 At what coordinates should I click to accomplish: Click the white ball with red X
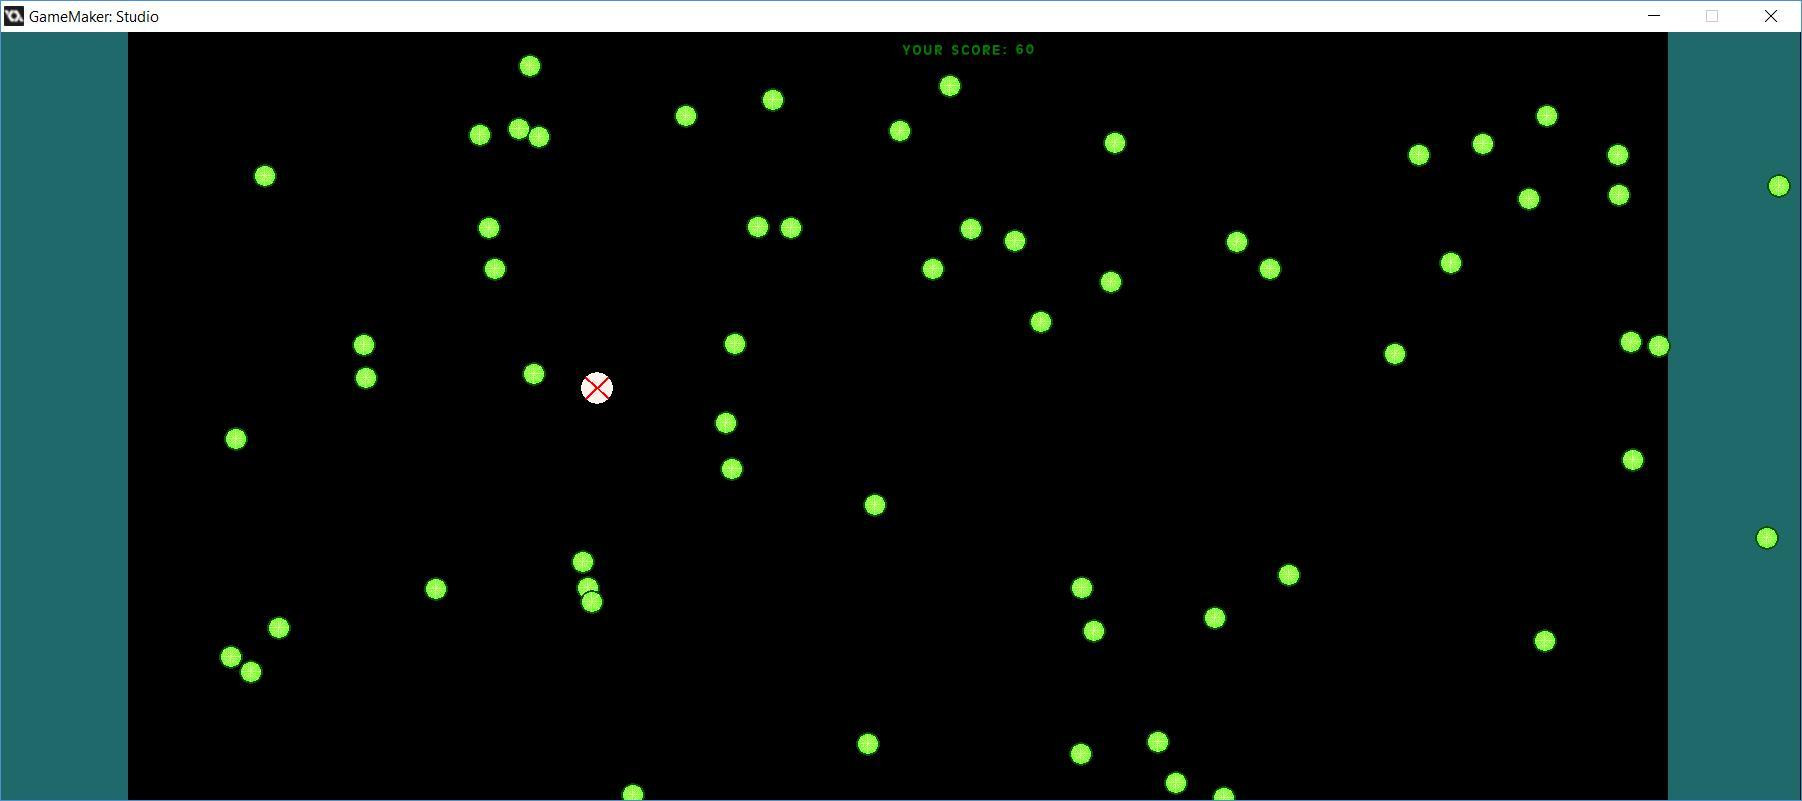(597, 388)
